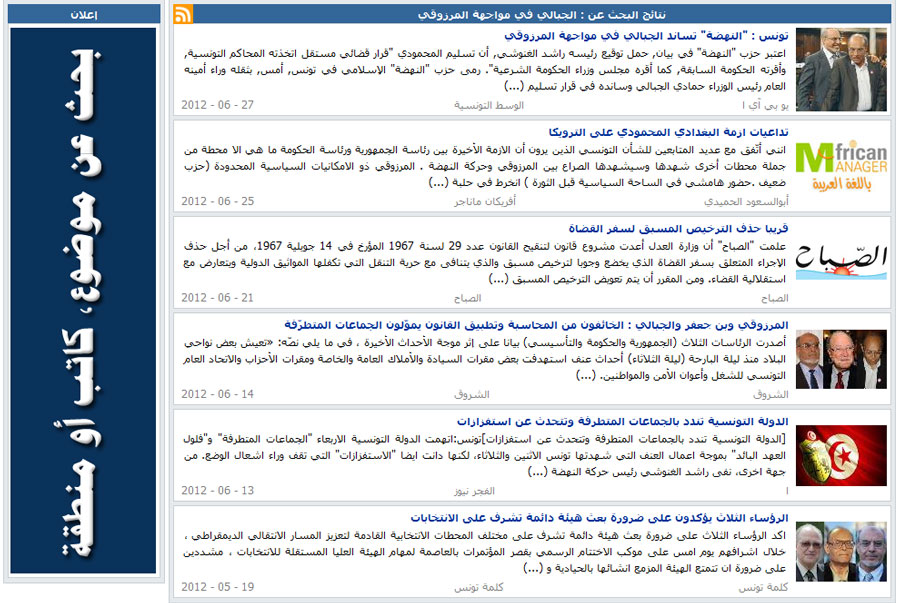
Task: Click source name 'الوسط التونسية'
Action: [x=489, y=106]
